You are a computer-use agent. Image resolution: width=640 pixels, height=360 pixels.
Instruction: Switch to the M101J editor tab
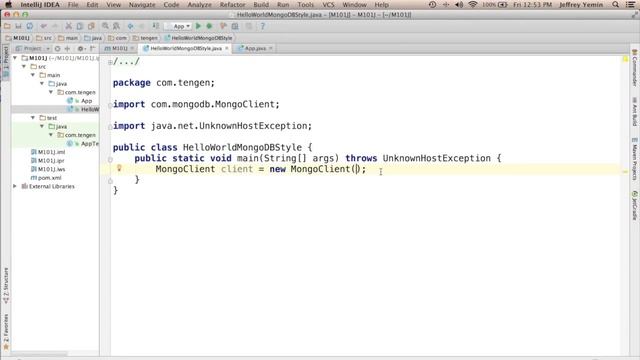119,49
